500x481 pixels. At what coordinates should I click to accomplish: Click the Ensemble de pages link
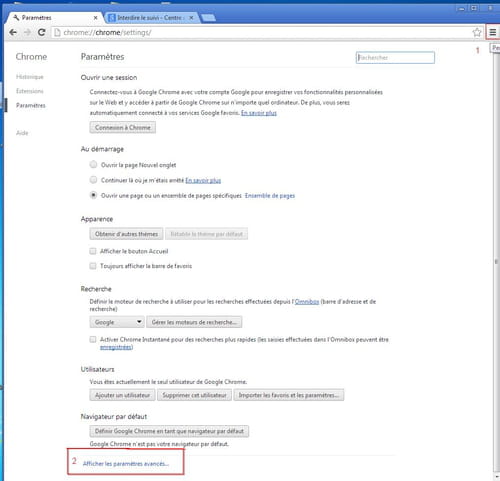pyautogui.click(x=270, y=196)
